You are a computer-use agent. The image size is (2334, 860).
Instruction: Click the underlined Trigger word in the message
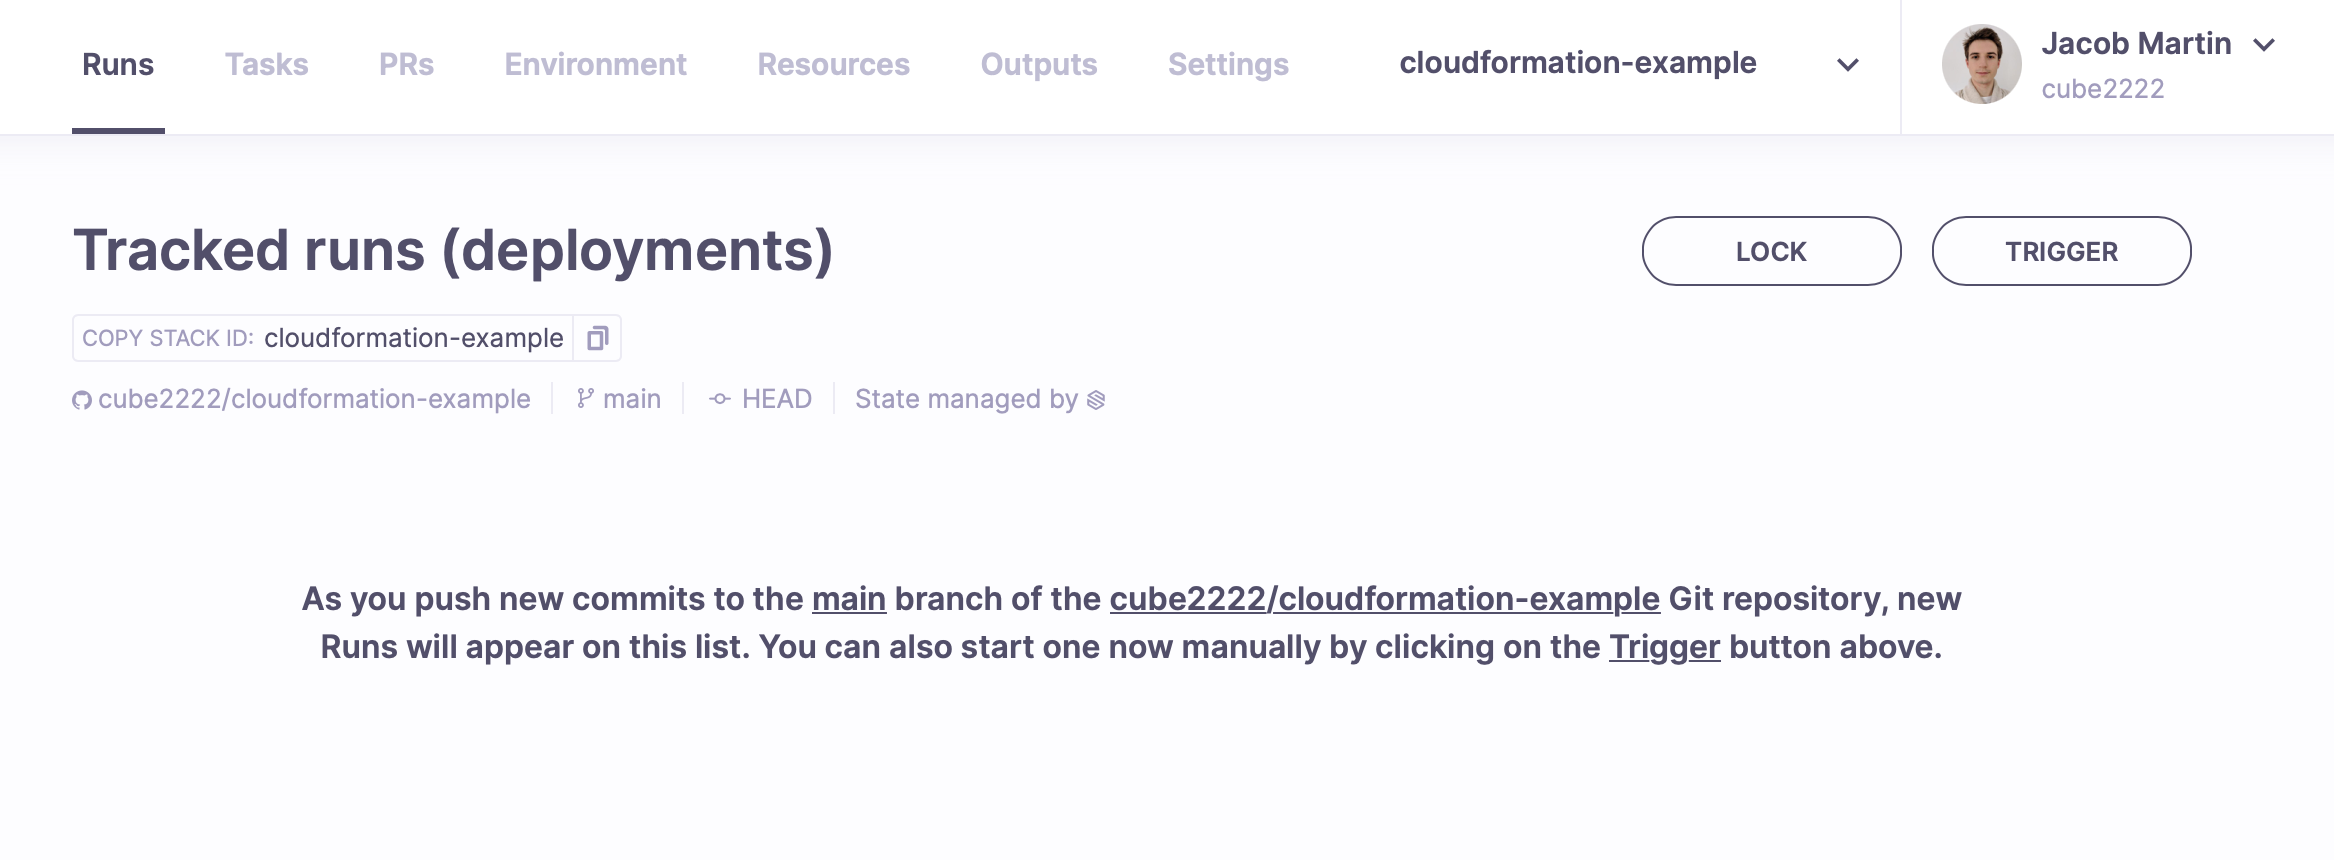point(1664,646)
